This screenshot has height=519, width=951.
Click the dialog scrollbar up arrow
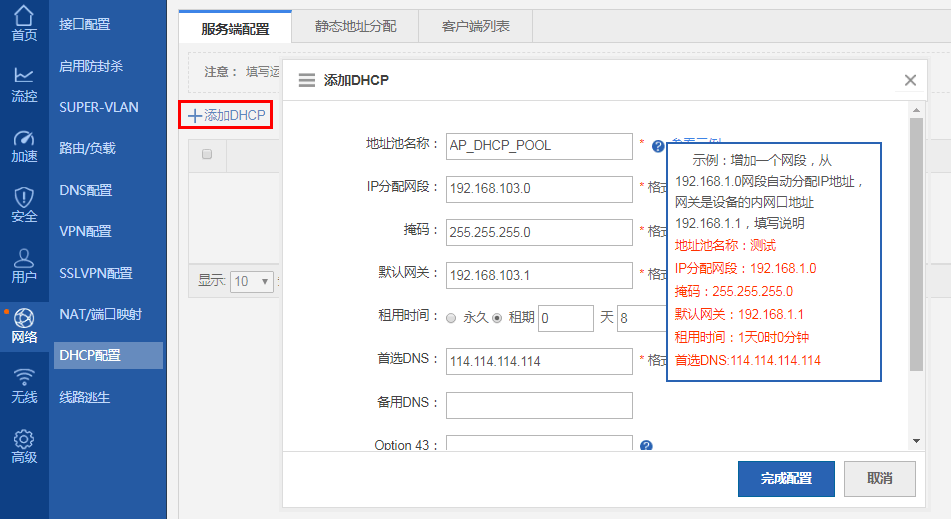(x=916, y=106)
